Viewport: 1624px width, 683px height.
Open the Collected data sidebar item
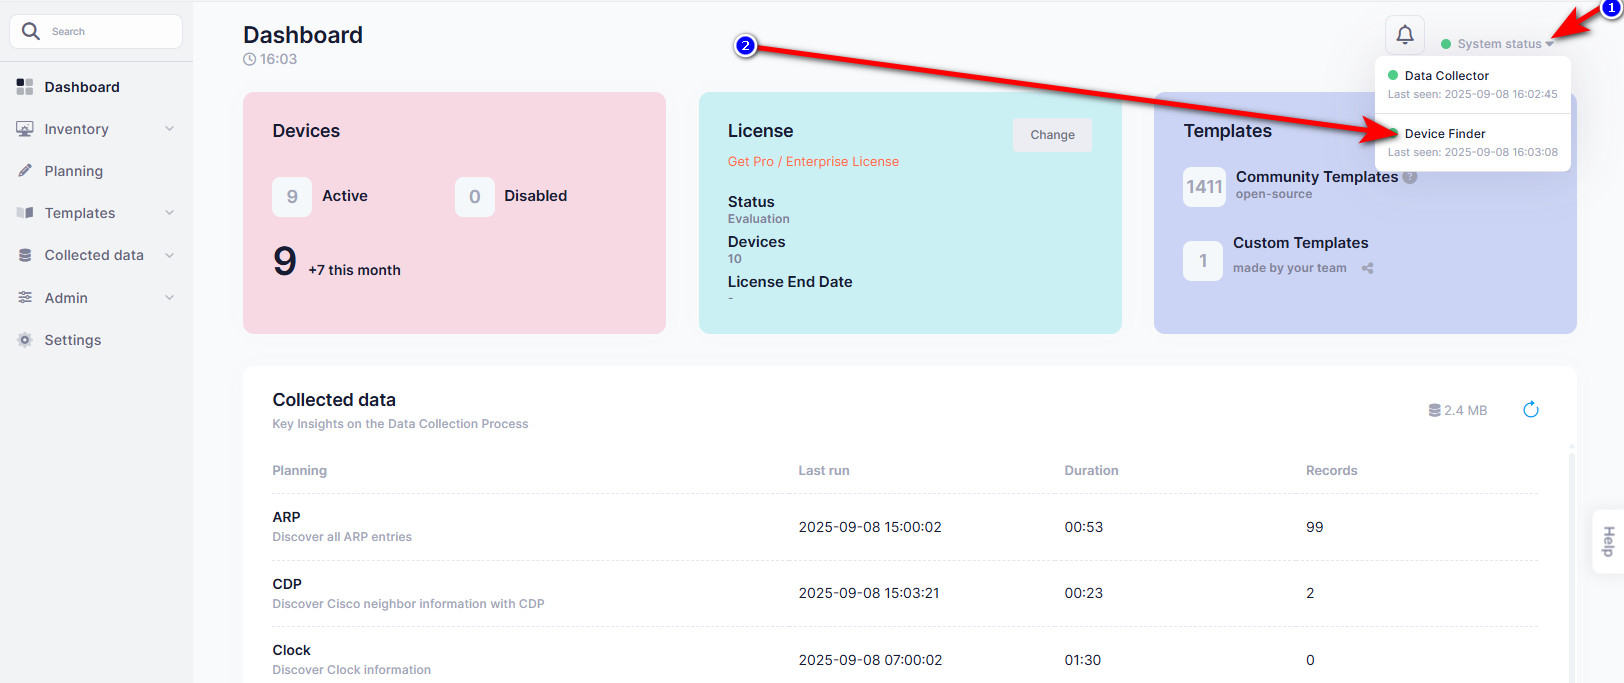[x=96, y=255]
